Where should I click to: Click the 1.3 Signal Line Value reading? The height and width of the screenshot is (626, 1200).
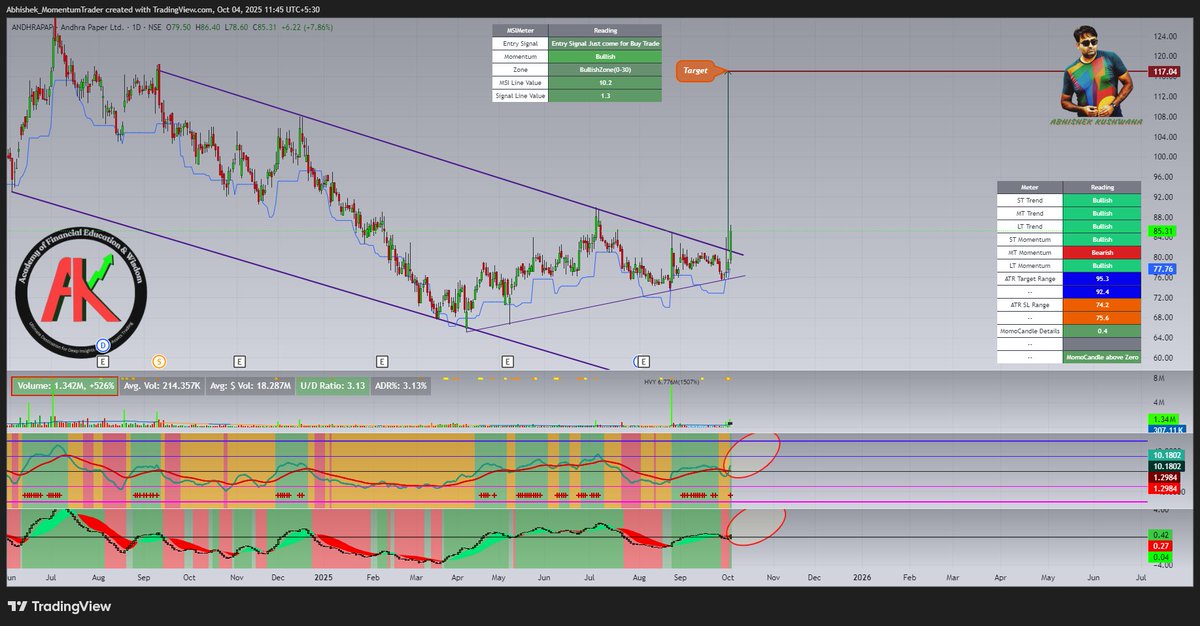(x=605, y=96)
